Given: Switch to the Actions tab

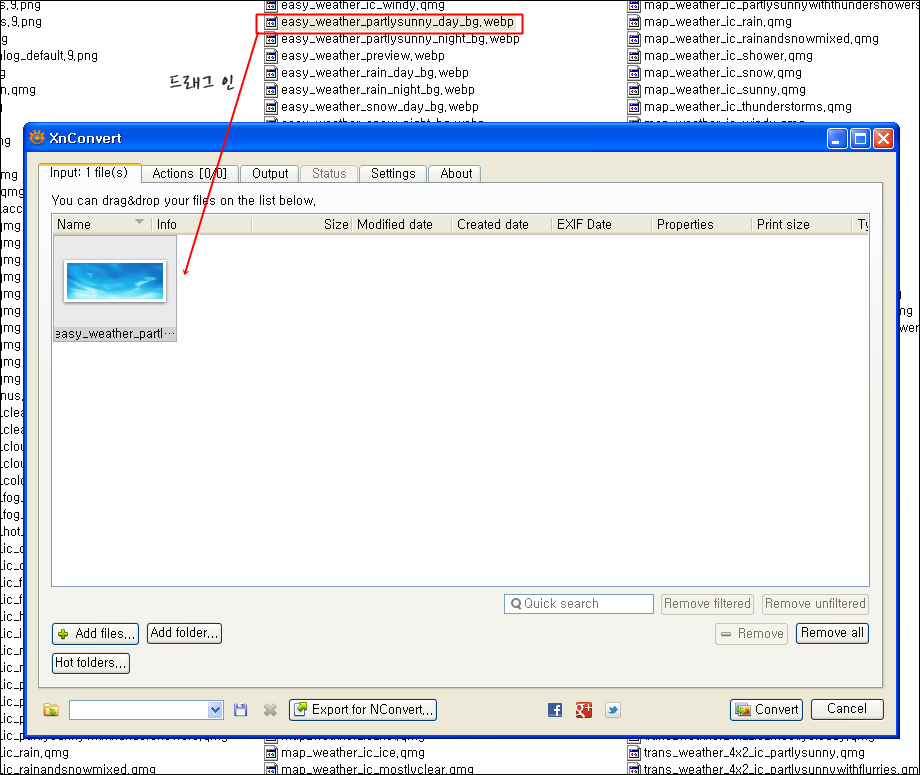Looking at the screenshot, I should tap(189, 174).
